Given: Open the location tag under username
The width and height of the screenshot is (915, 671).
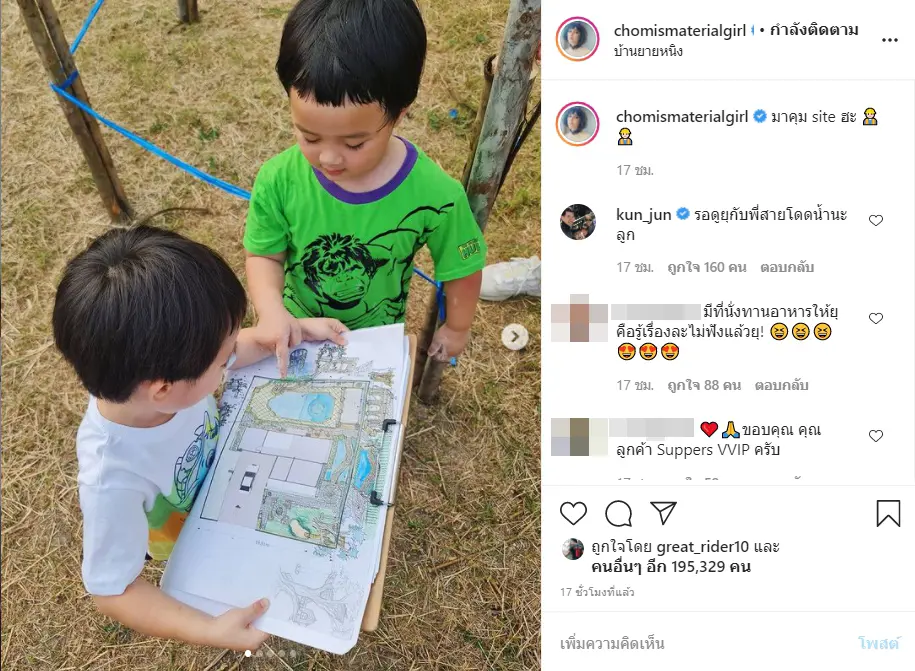Looking at the screenshot, I should 648,51.
